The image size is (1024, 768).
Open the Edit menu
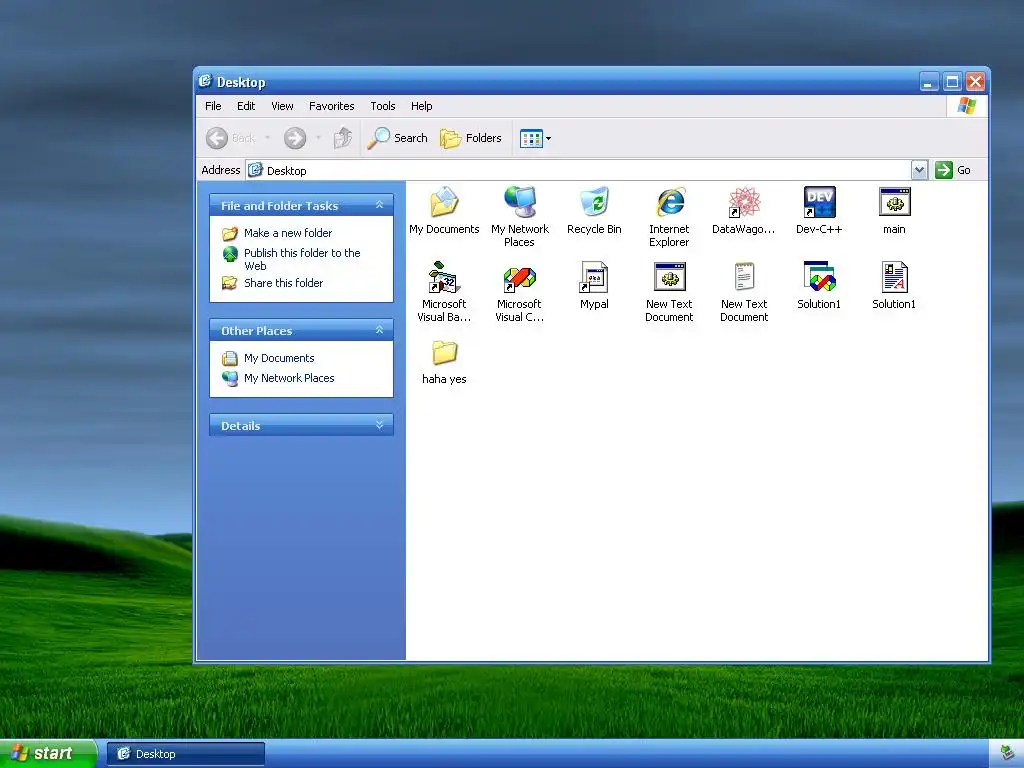[x=246, y=106]
